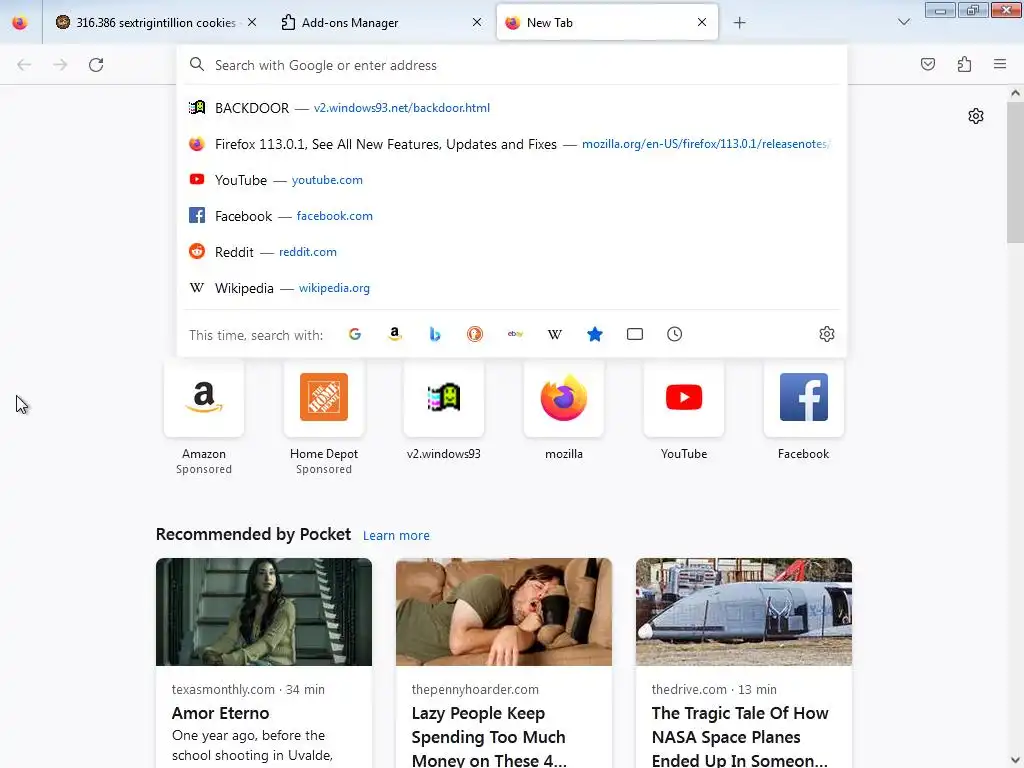
Task: Search this time with DuckDuckGo icon
Action: [475, 334]
